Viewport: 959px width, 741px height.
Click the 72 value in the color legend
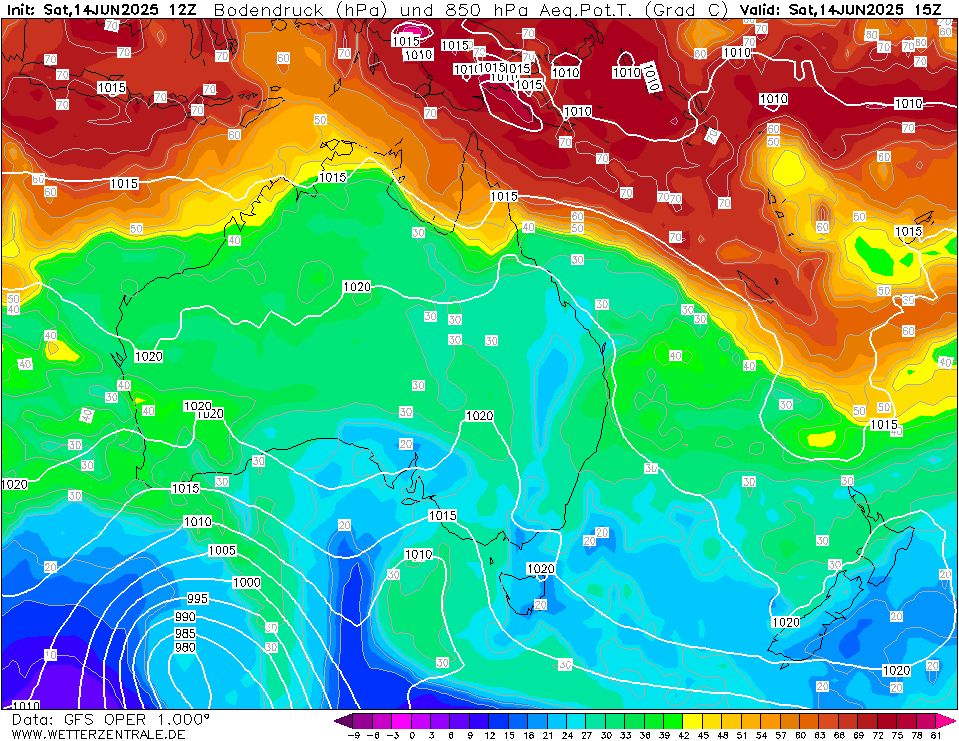(878, 735)
